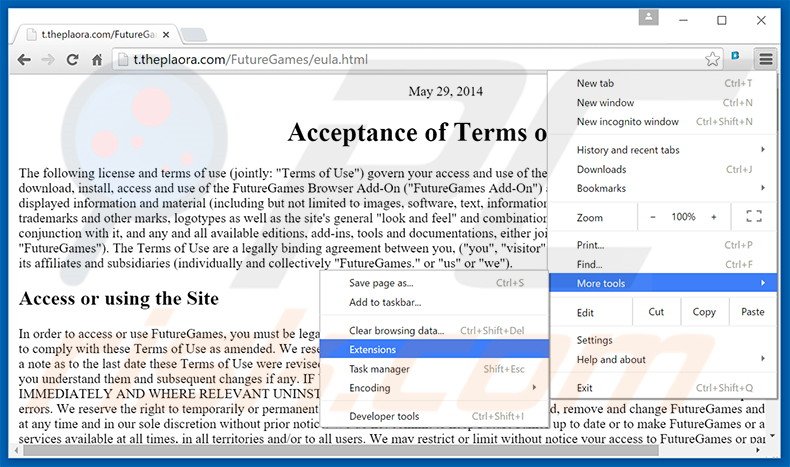Screen dimensions: 790x467
Task: Choose Print... from the menu
Action: [x=663, y=245]
